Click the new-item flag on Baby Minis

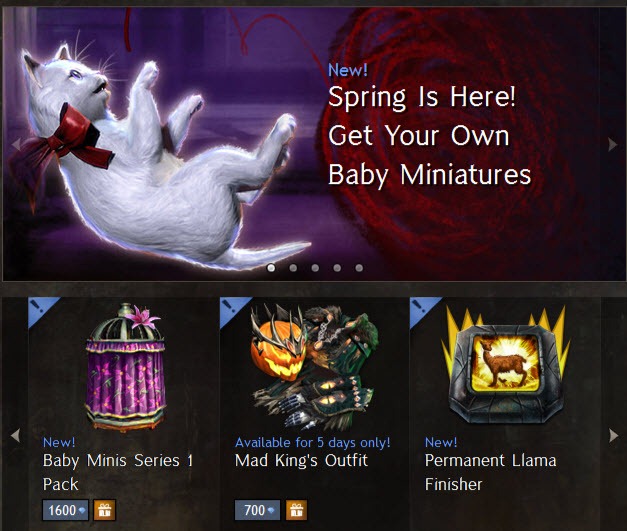[x=42, y=311]
